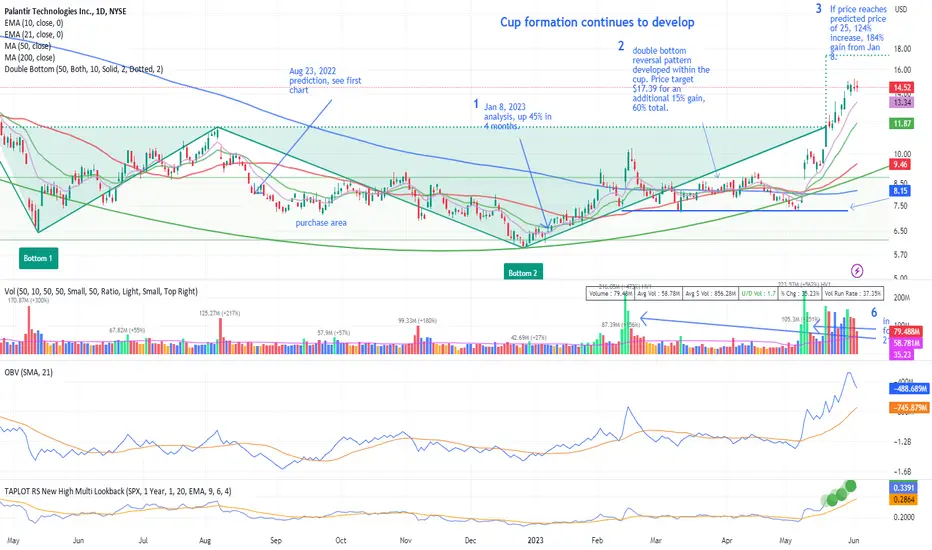Click the purple 13.34 price label

point(902,103)
